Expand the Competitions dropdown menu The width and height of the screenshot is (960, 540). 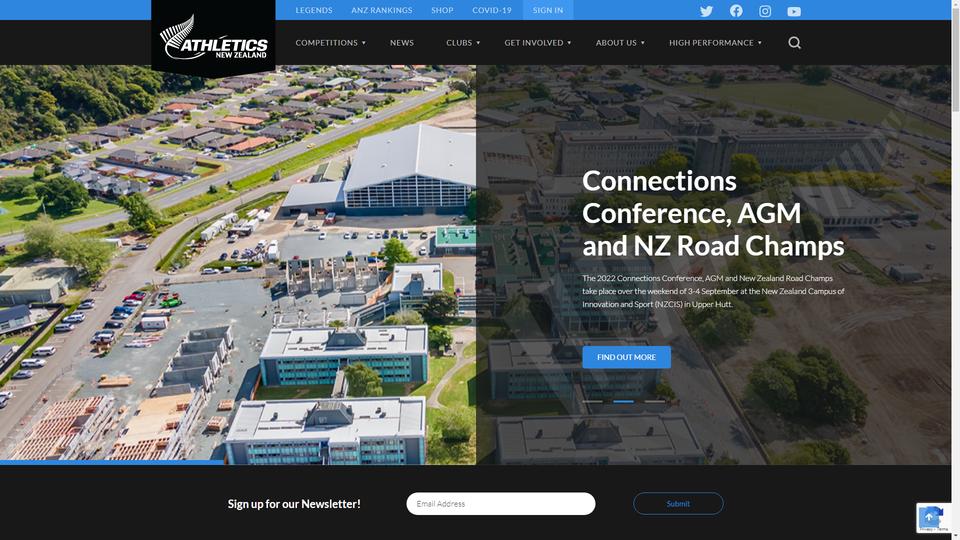coord(331,43)
